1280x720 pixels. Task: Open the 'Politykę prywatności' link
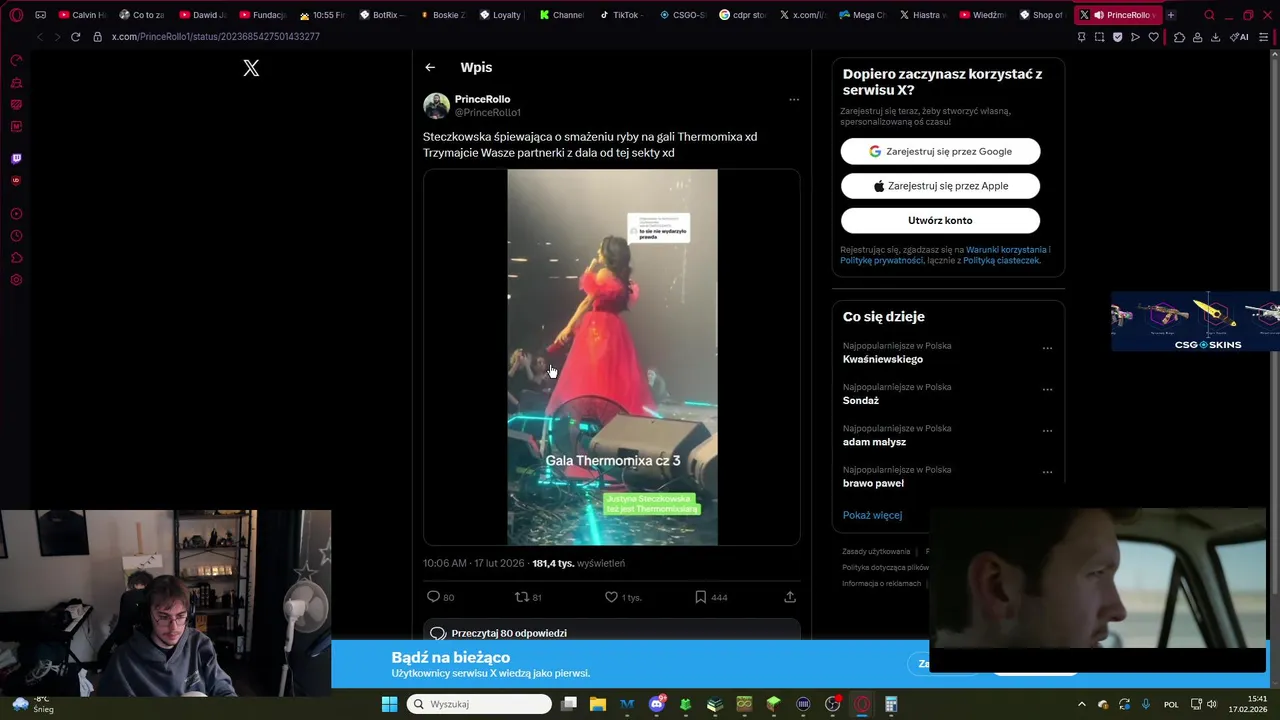coord(881,260)
